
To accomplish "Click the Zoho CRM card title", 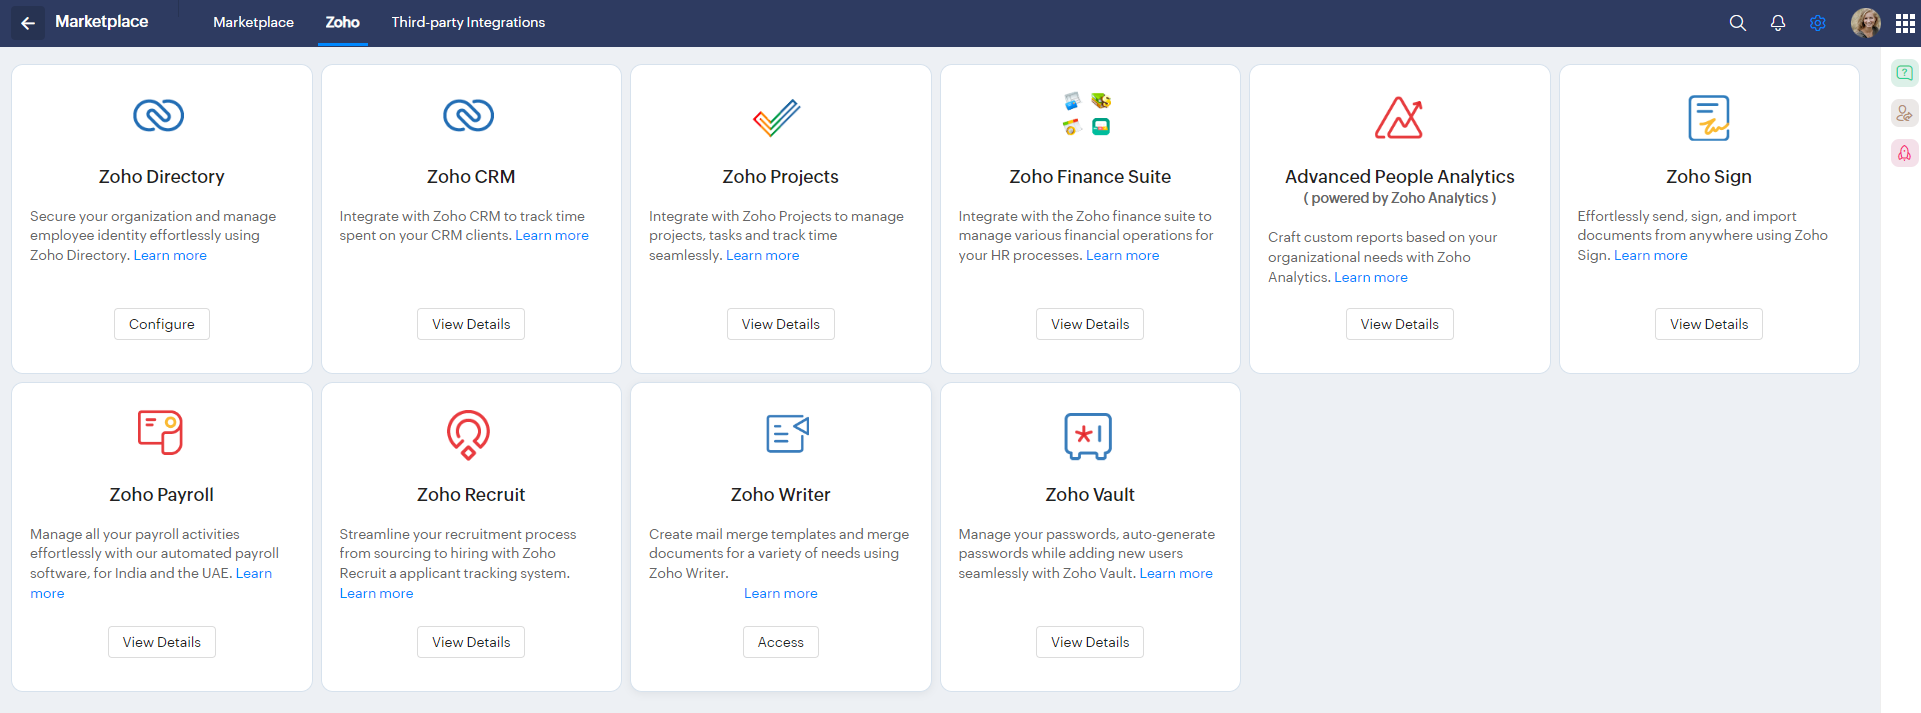I will [471, 176].
